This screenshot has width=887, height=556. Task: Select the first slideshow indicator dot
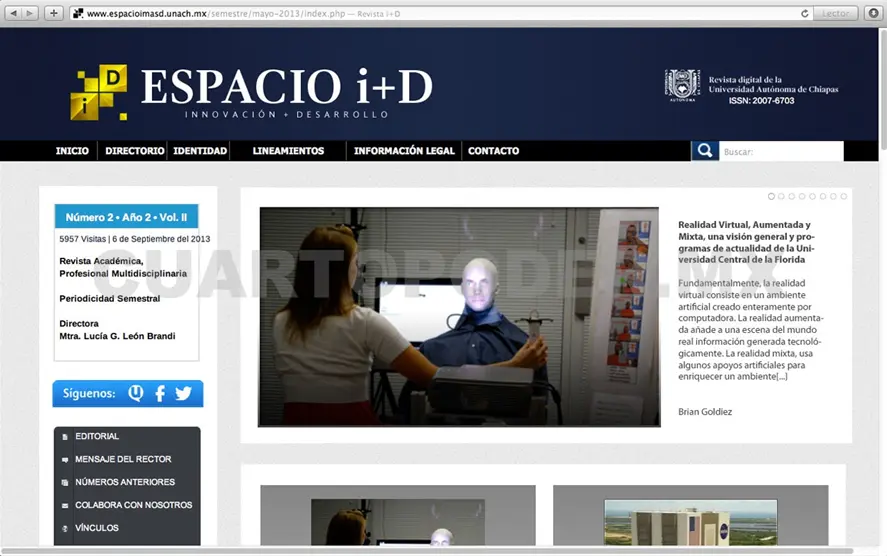tap(771, 196)
